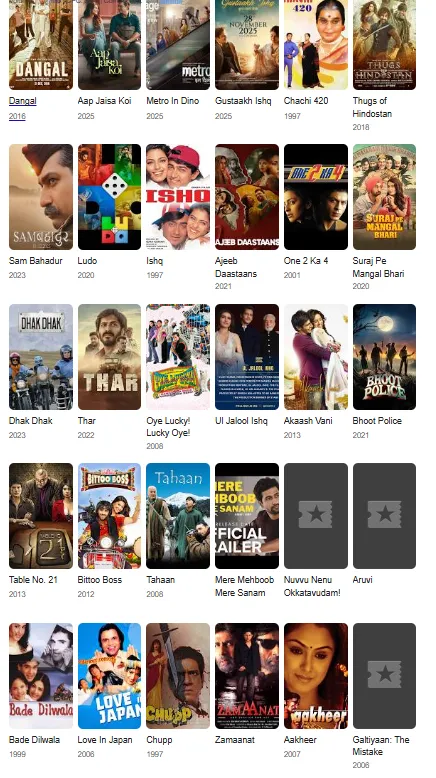436x778 pixels.
Task: Open the Chachi 420 poster
Action: coord(315,45)
